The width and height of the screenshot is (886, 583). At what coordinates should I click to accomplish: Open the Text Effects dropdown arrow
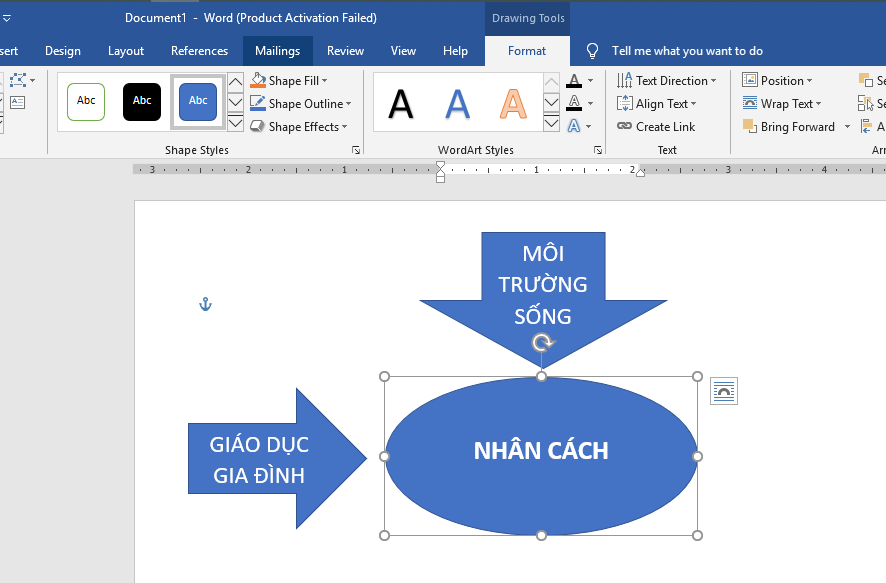(x=589, y=126)
